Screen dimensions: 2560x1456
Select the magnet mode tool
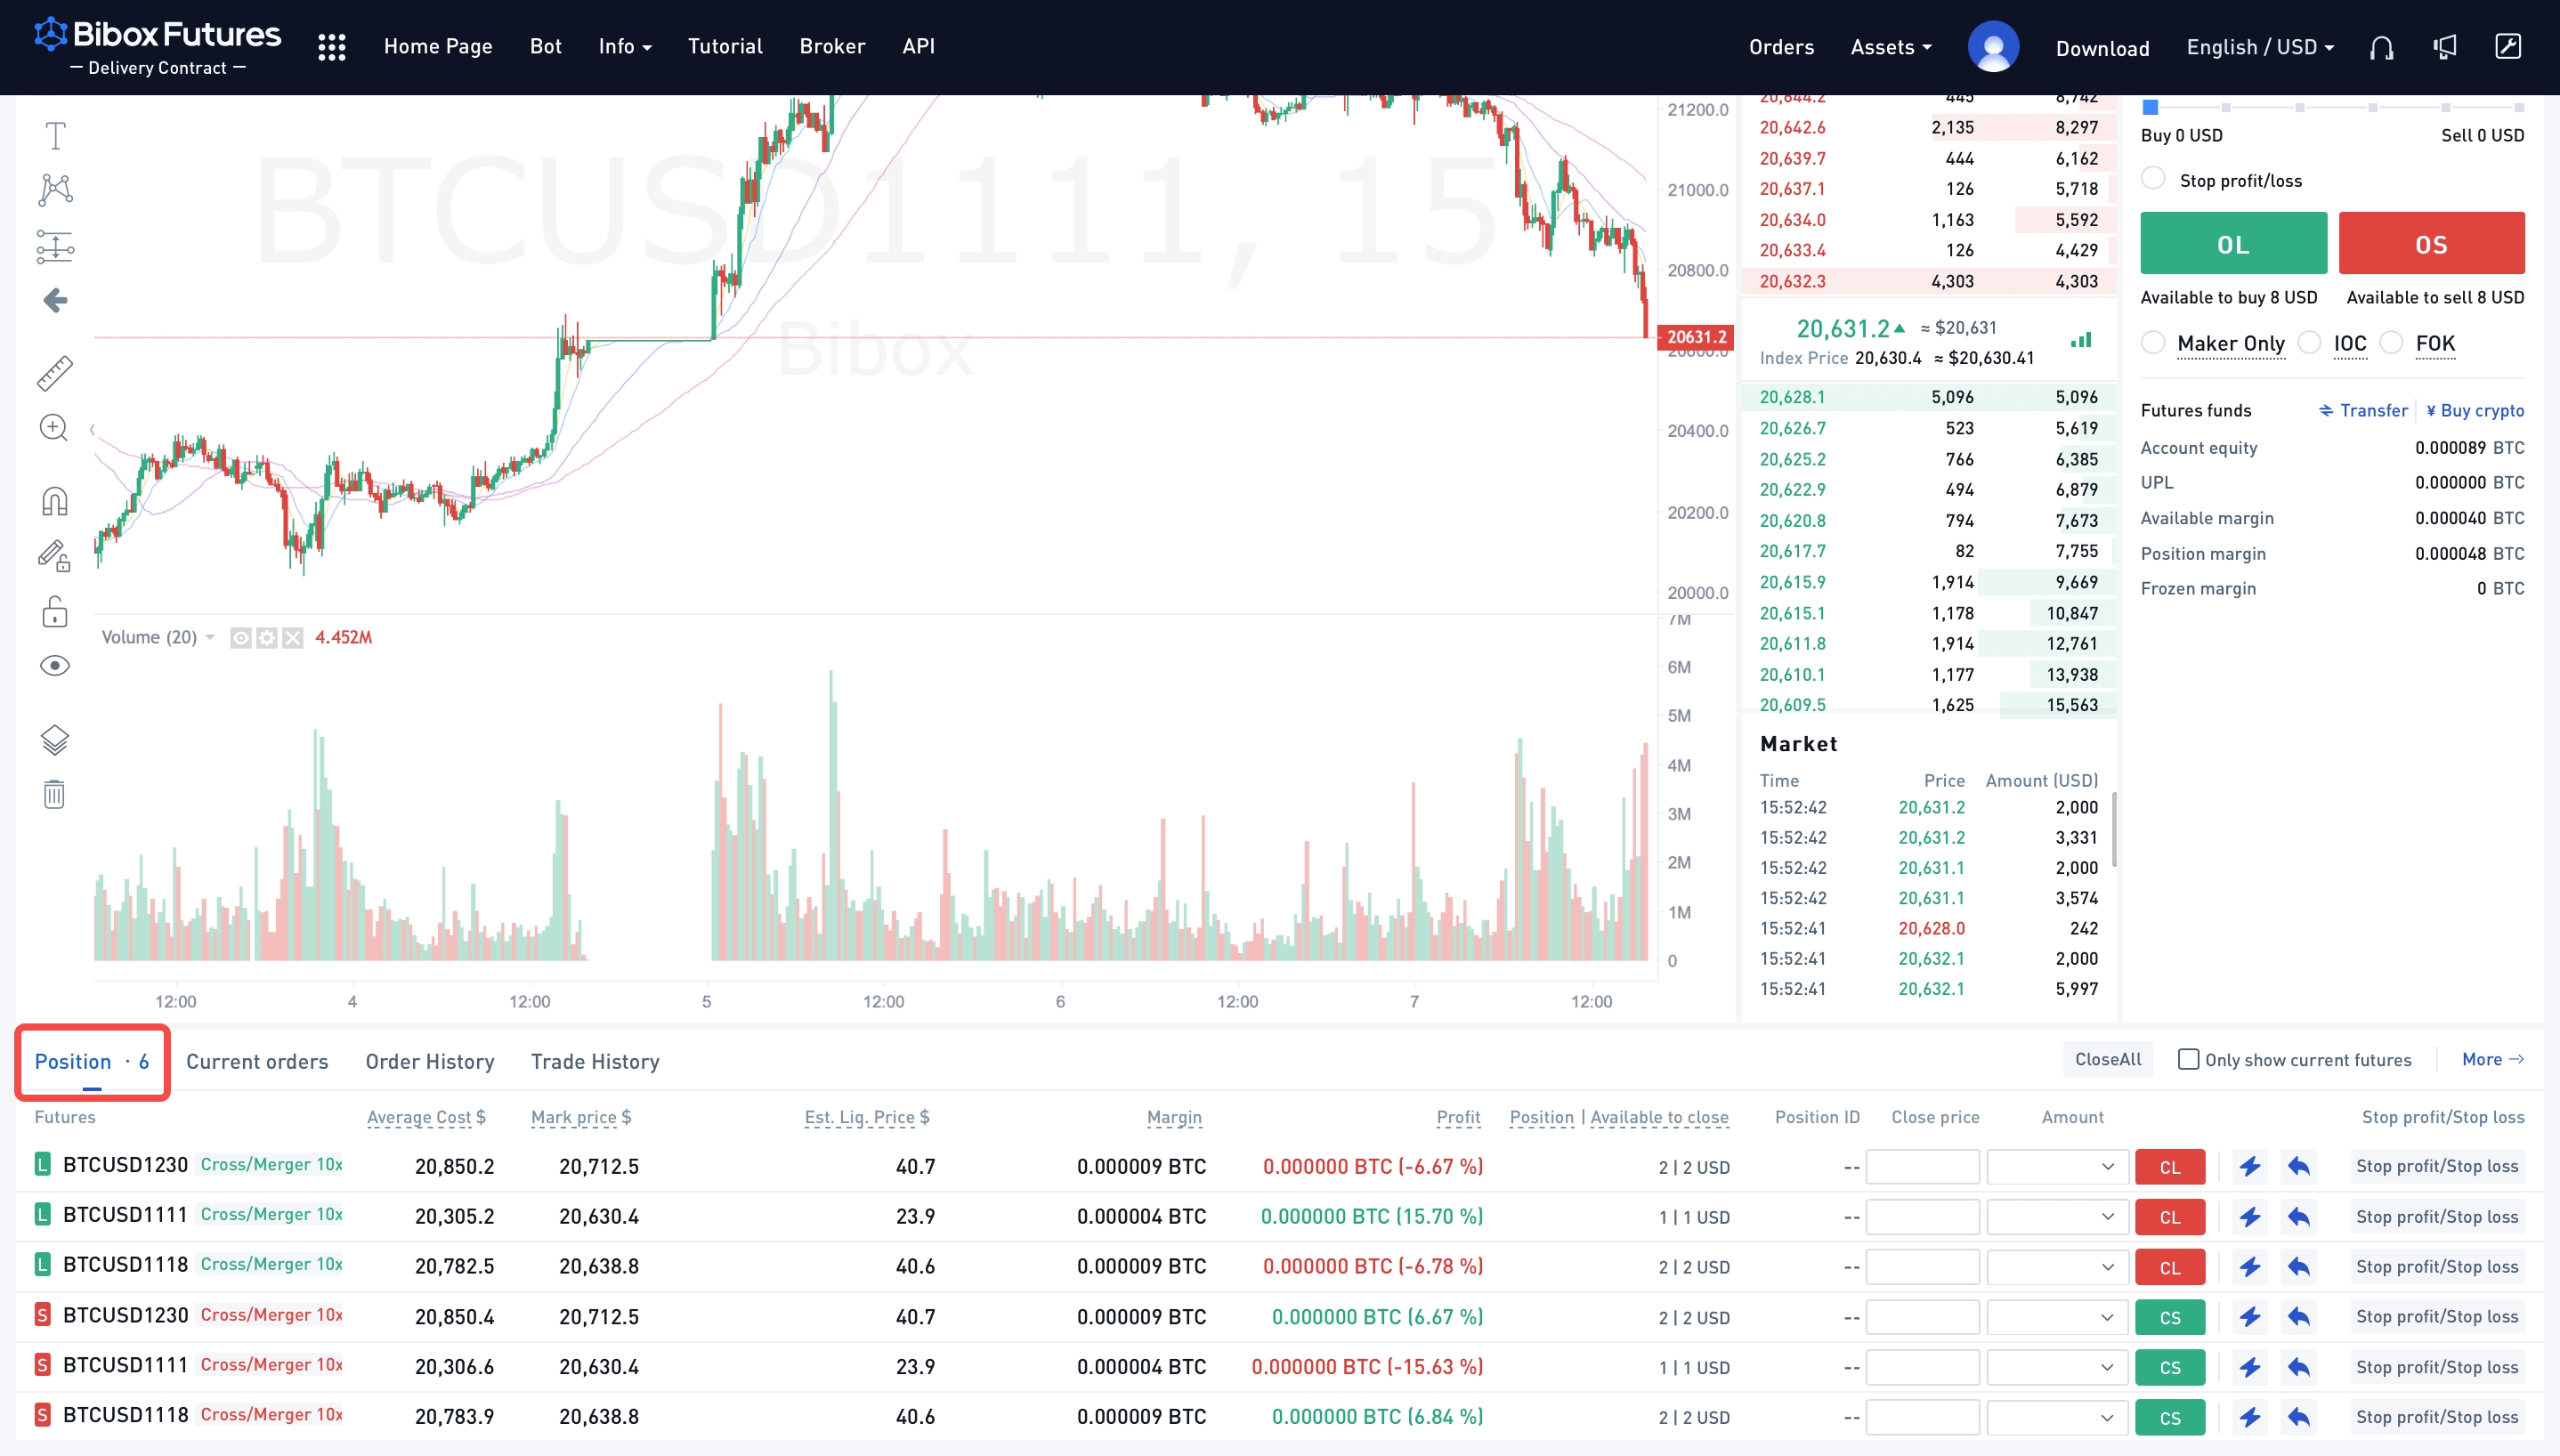coord(55,501)
